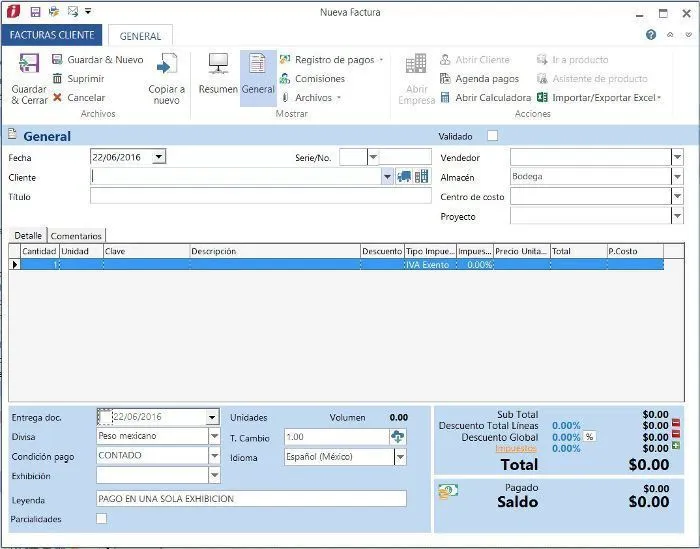Expand the Vendedor dropdown
Image resolution: width=700 pixels, height=549 pixels.
(x=677, y=157)
